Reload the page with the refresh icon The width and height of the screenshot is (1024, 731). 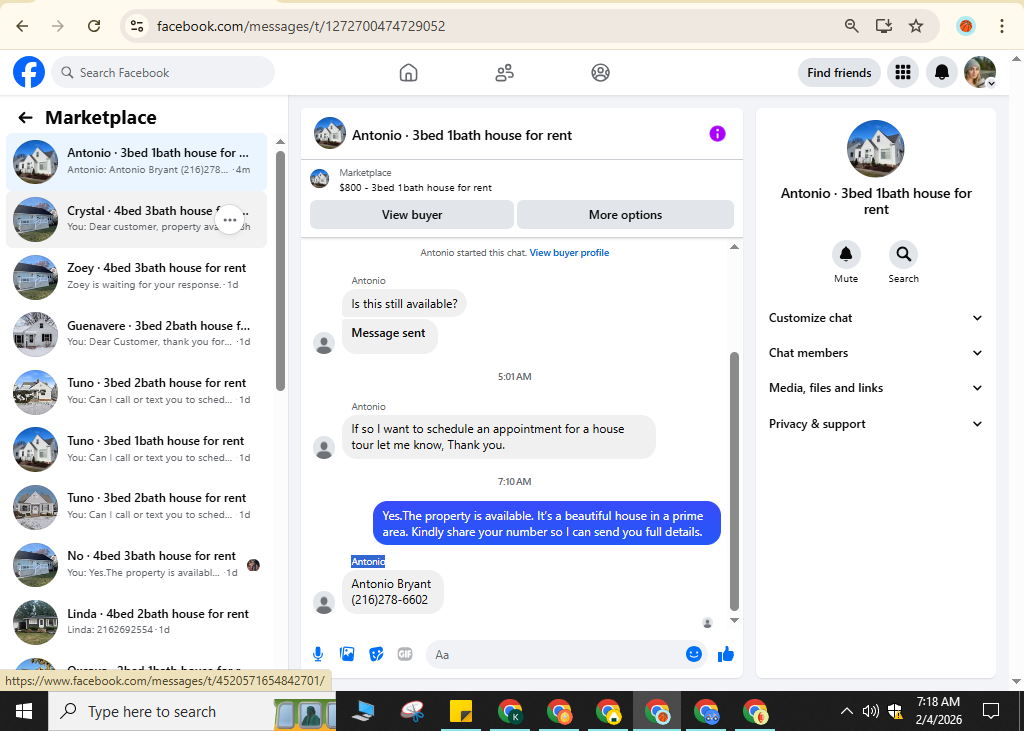point(94,26)
